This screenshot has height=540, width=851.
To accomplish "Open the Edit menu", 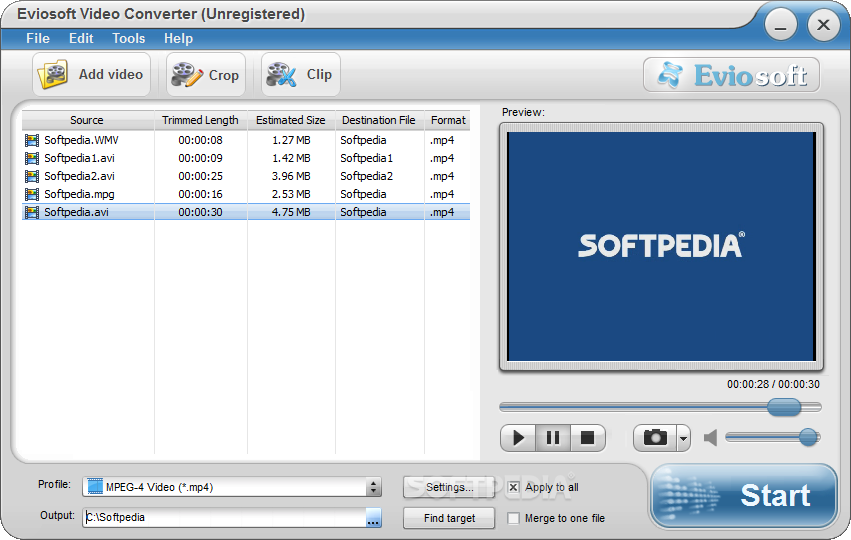I will (x=81, y=39).
